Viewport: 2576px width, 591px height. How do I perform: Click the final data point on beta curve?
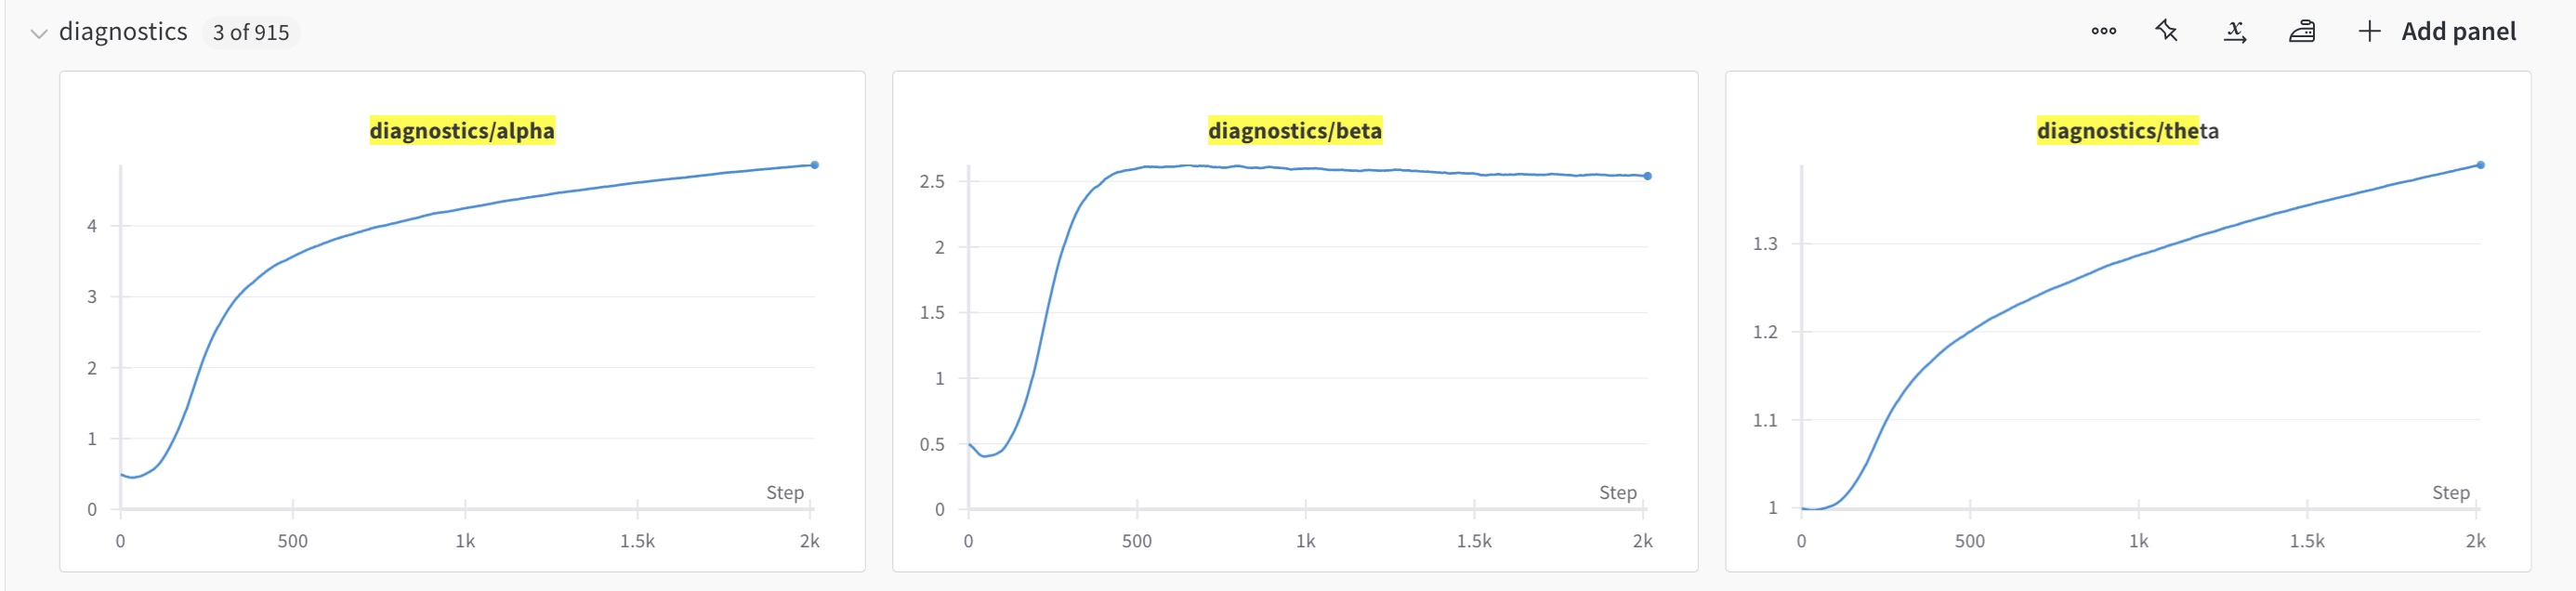(1648, 176)
